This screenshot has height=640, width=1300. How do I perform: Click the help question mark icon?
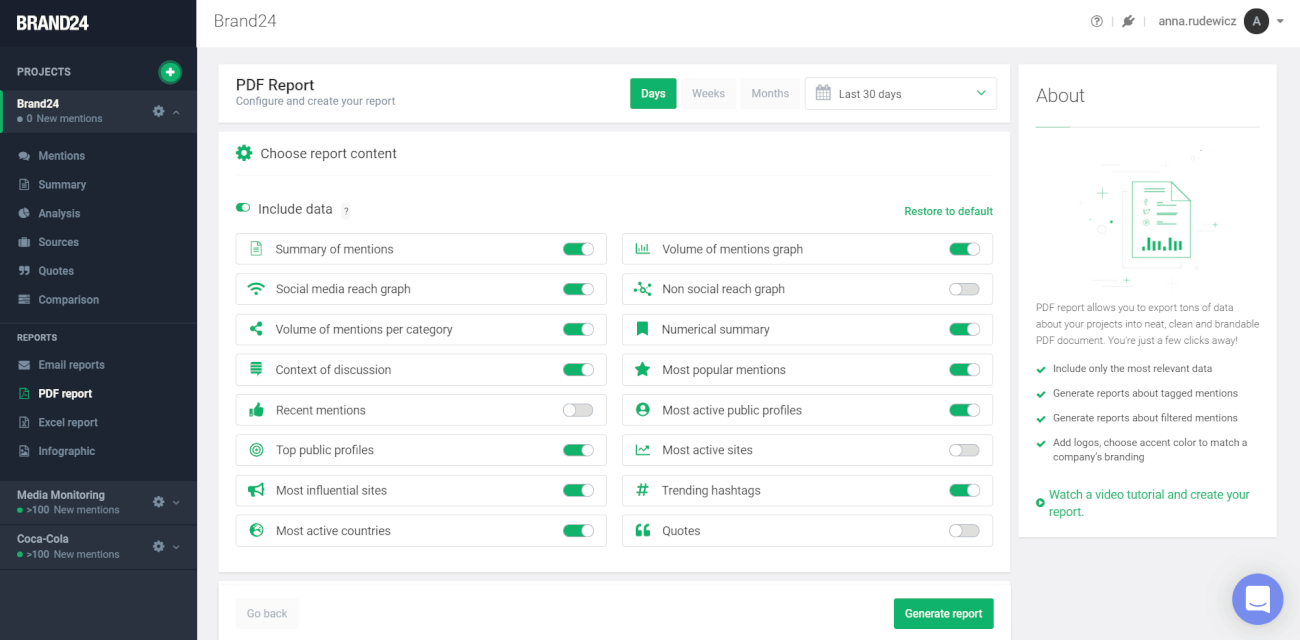click(1097, 21)
